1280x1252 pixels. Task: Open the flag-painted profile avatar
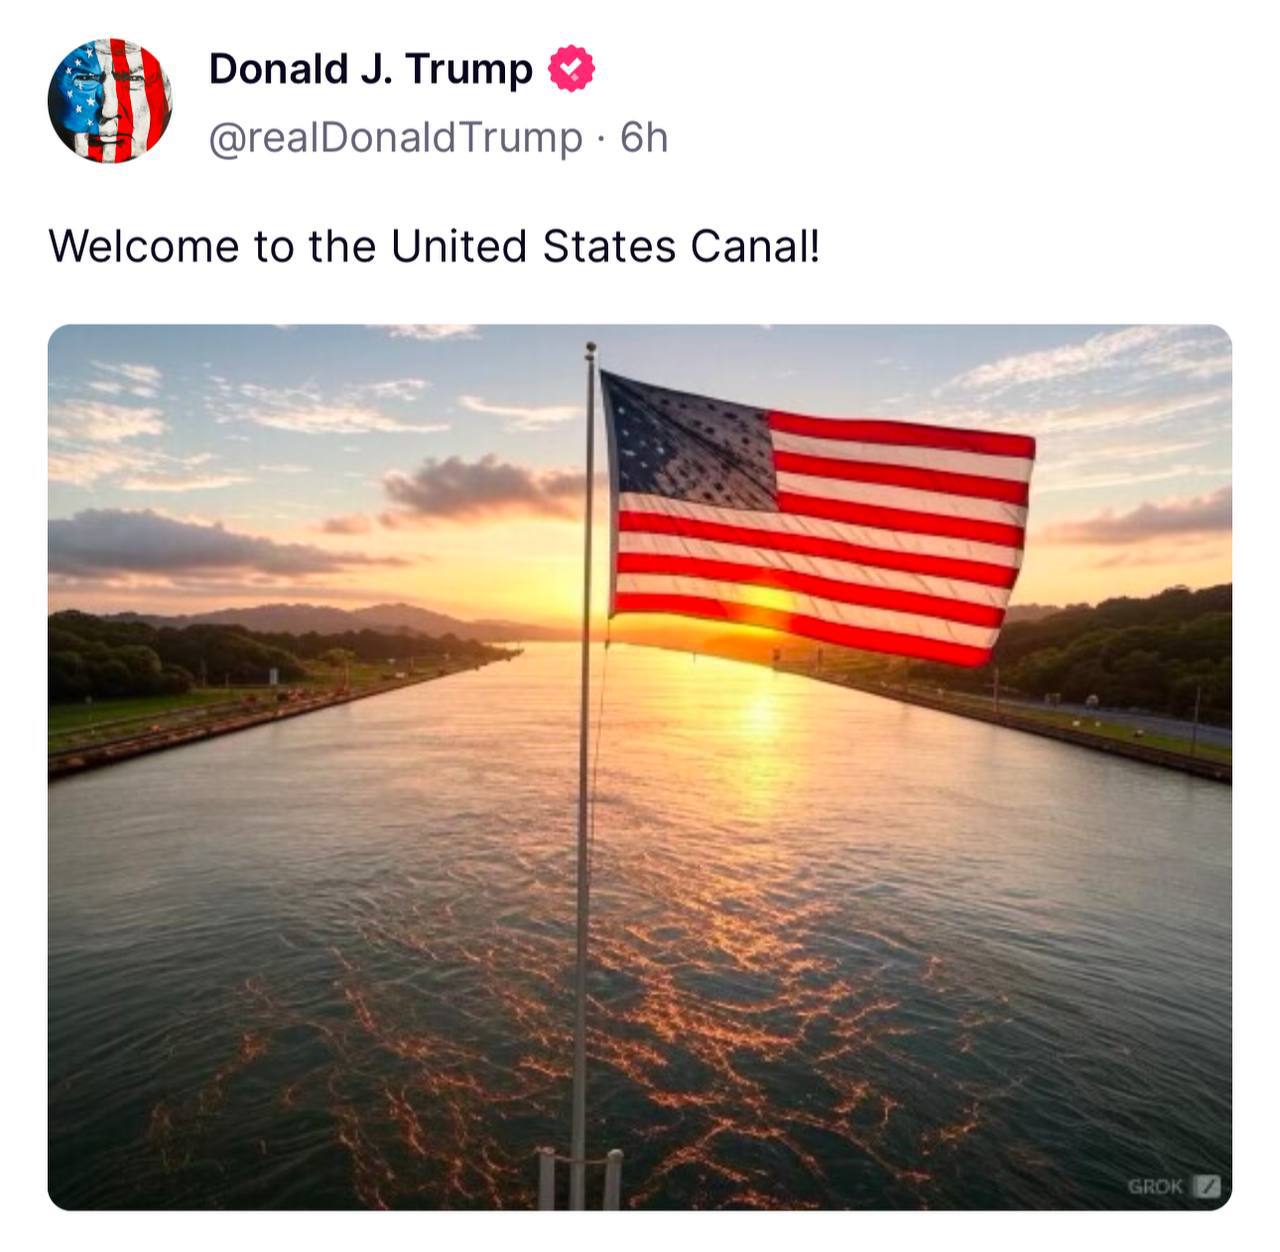point(110,101)
